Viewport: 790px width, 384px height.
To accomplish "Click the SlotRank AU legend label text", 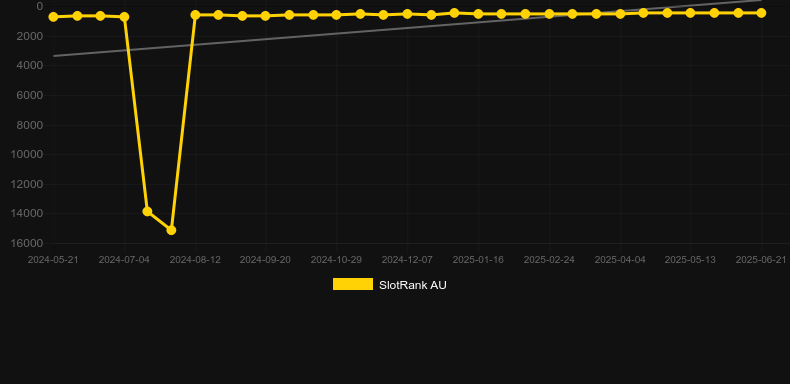I will 413,285.
